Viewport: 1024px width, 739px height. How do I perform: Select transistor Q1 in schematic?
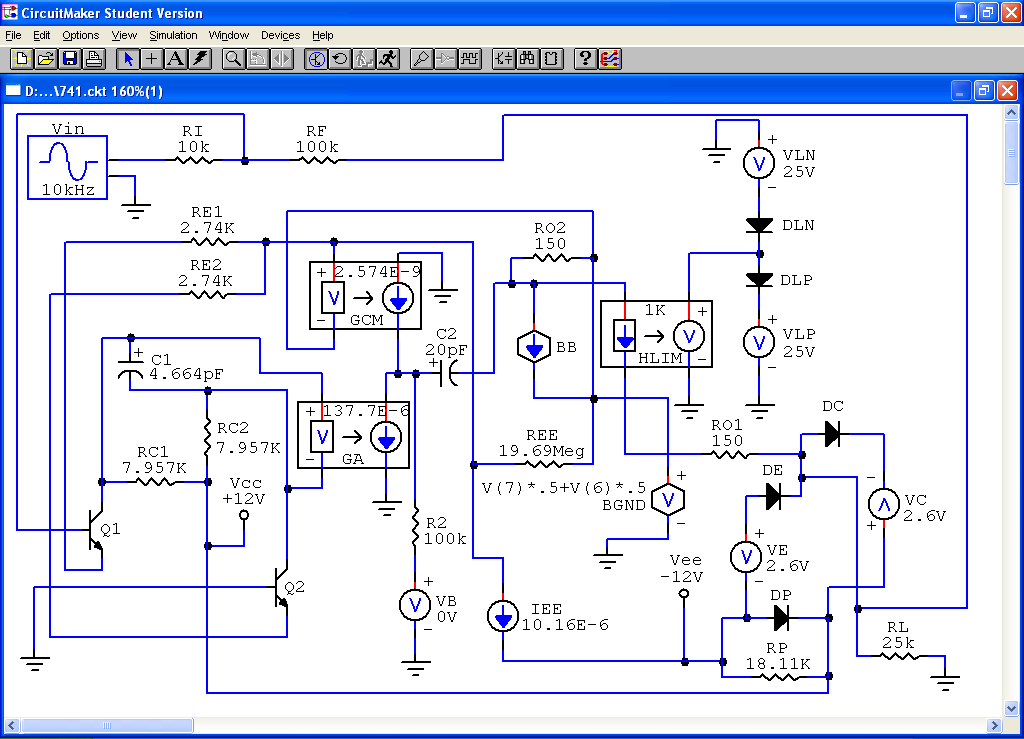(97, 530)
